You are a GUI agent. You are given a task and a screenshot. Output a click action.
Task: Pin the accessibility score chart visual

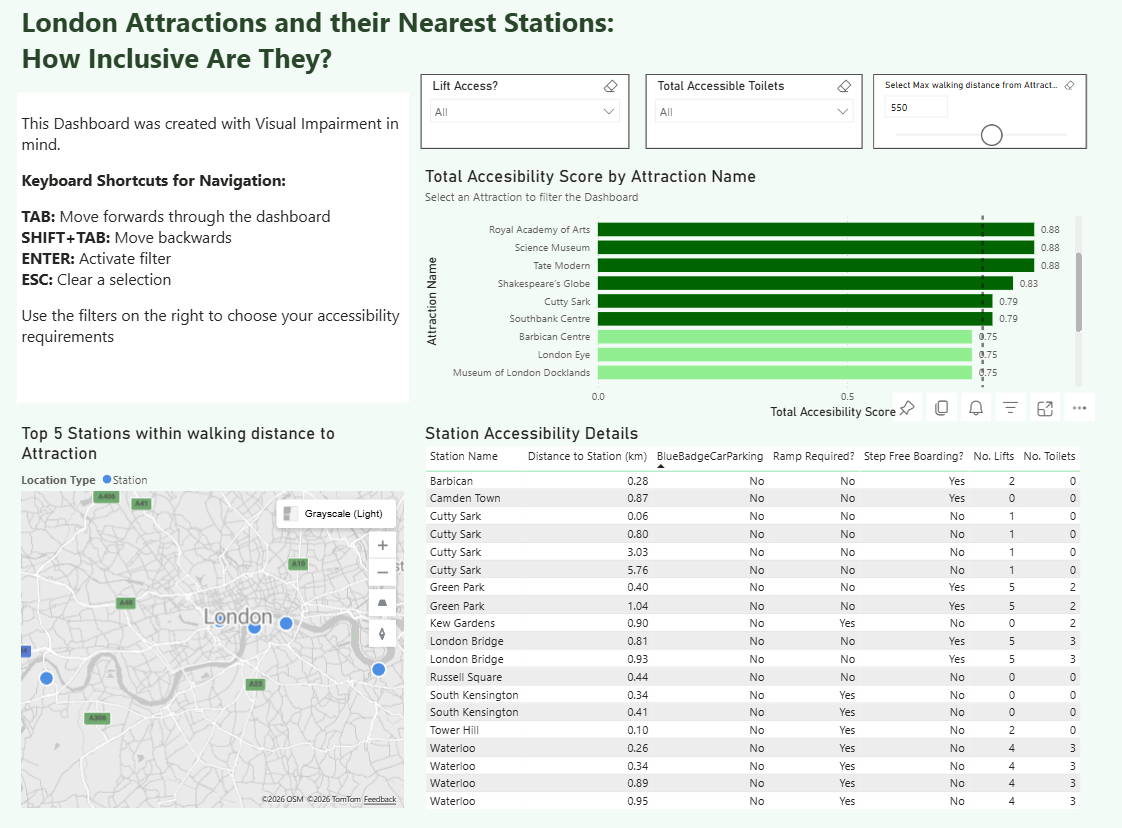[x=907, y=408]
